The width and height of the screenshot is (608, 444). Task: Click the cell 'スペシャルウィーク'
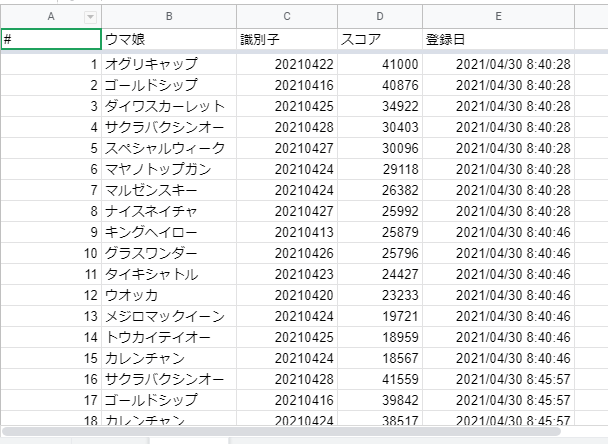click(x=169, y=148)
